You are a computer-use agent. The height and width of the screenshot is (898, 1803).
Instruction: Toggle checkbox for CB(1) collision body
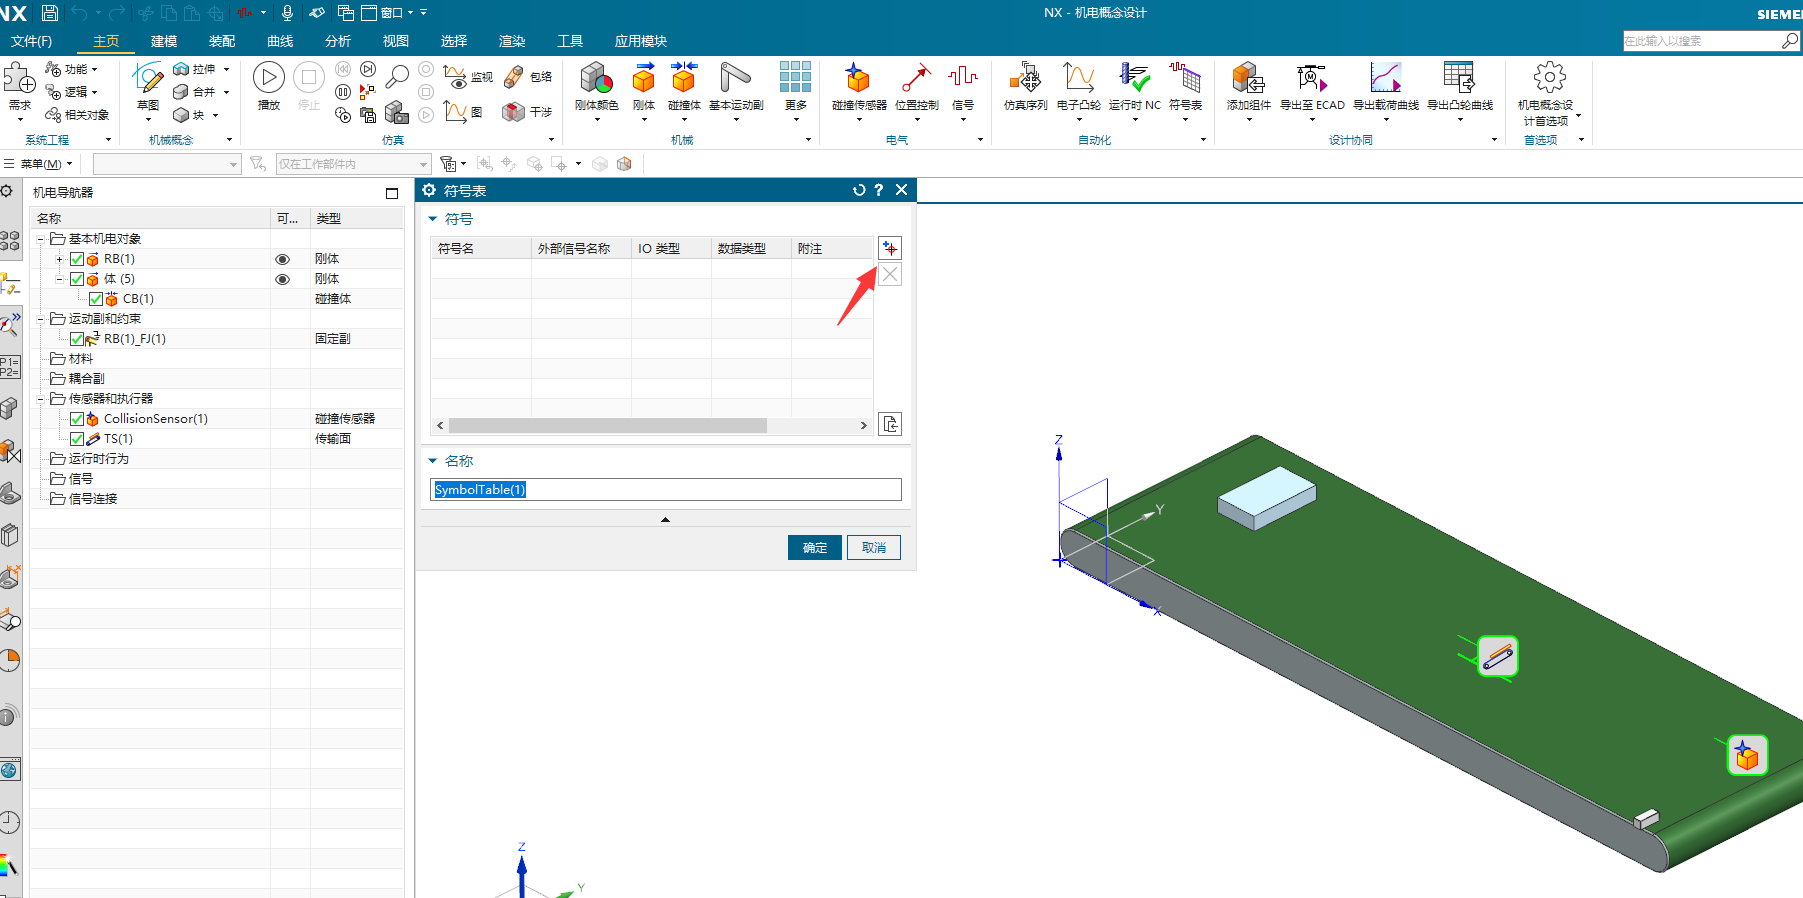96,299
